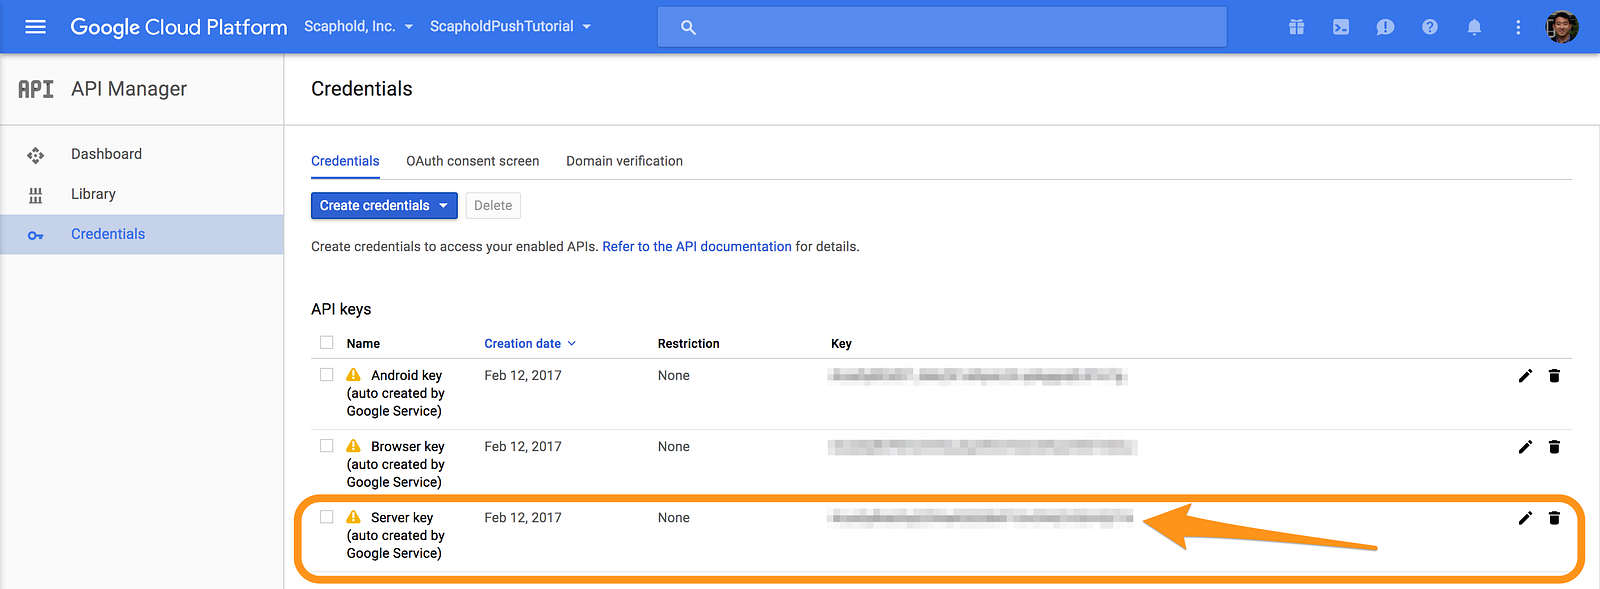
Task: Open the Scaphold, Inc. organization dropdown
Action: (358, 26)
